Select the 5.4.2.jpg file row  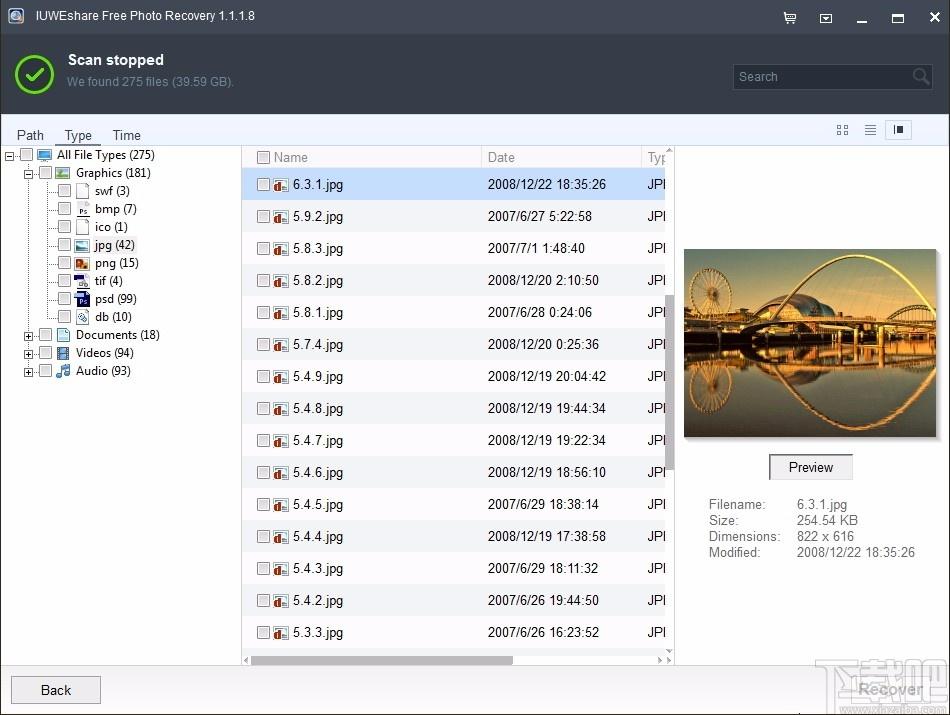coord(453,600)
